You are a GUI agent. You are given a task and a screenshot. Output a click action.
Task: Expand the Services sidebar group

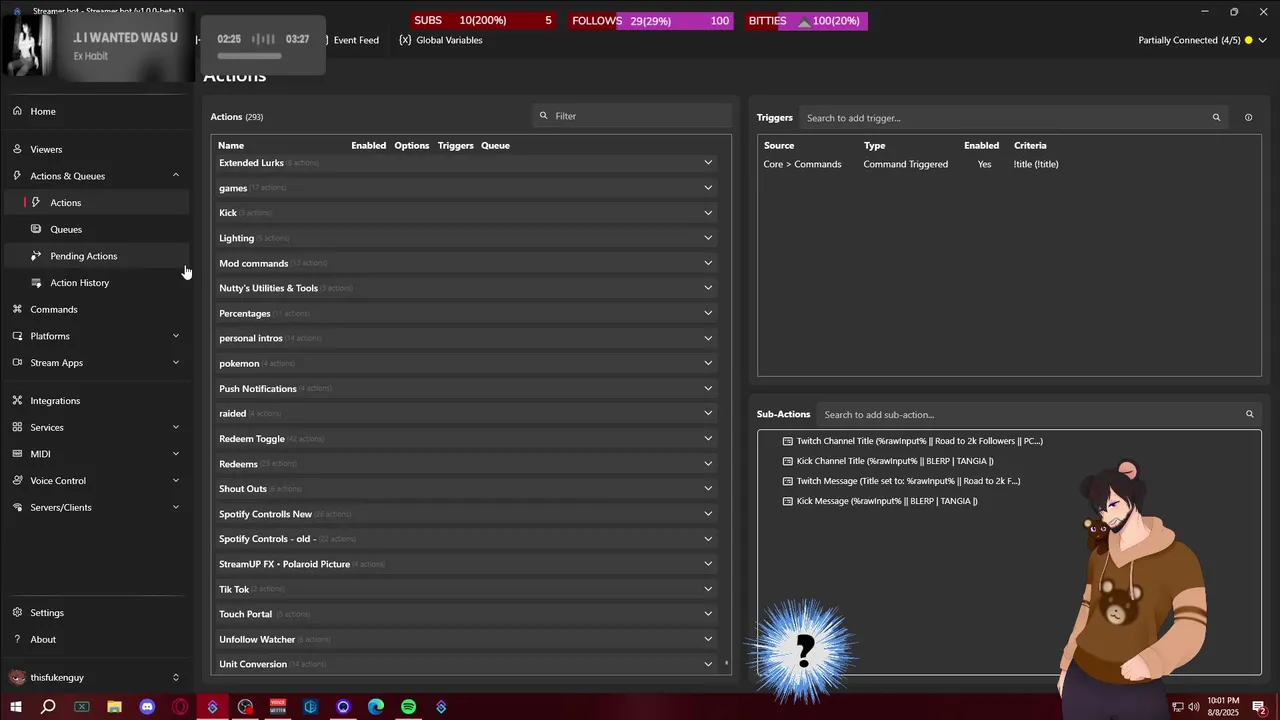176,427
